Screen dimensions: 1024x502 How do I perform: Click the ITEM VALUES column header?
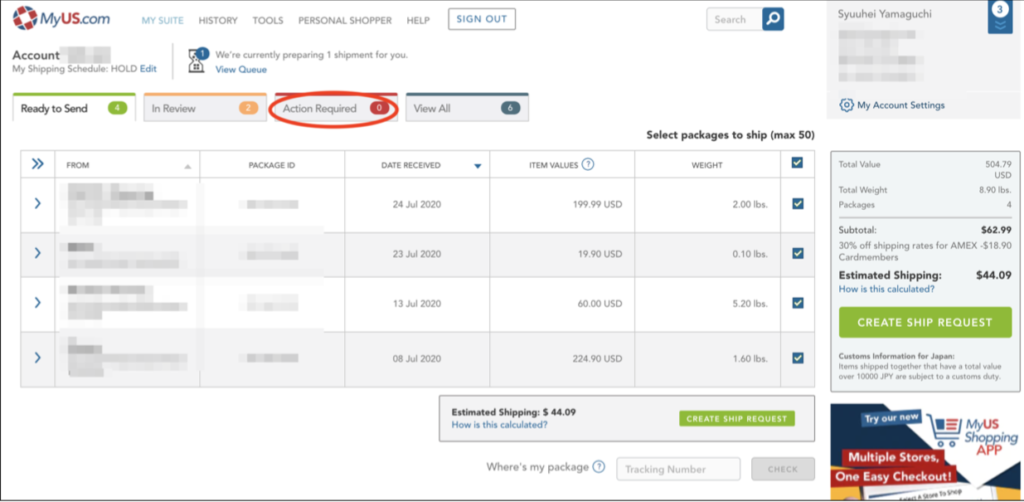pyautogui.click(x=553, y=165)
